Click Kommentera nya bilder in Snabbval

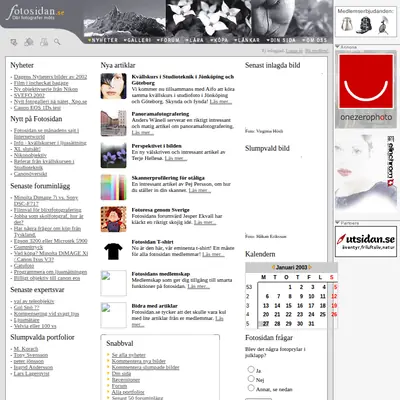(139, 361)
